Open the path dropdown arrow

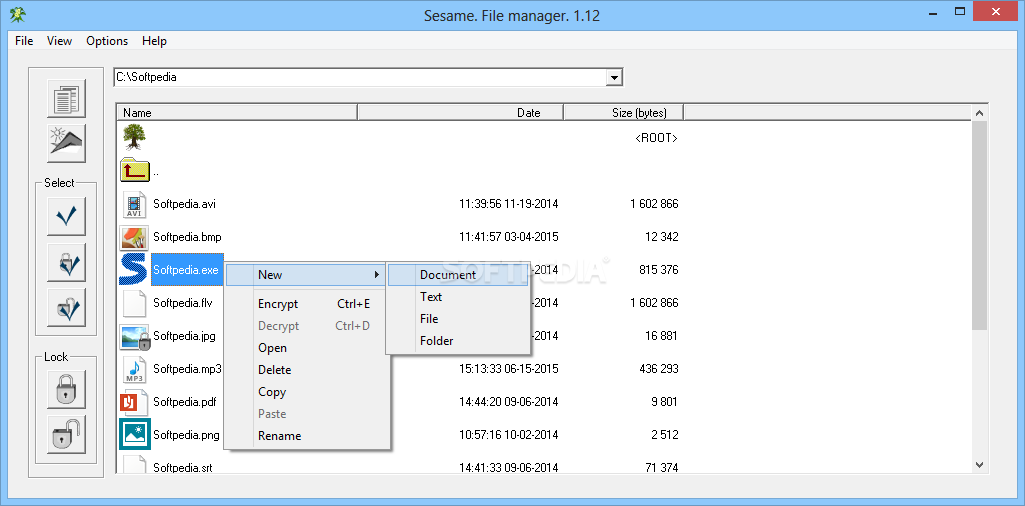tap(614, 78)
